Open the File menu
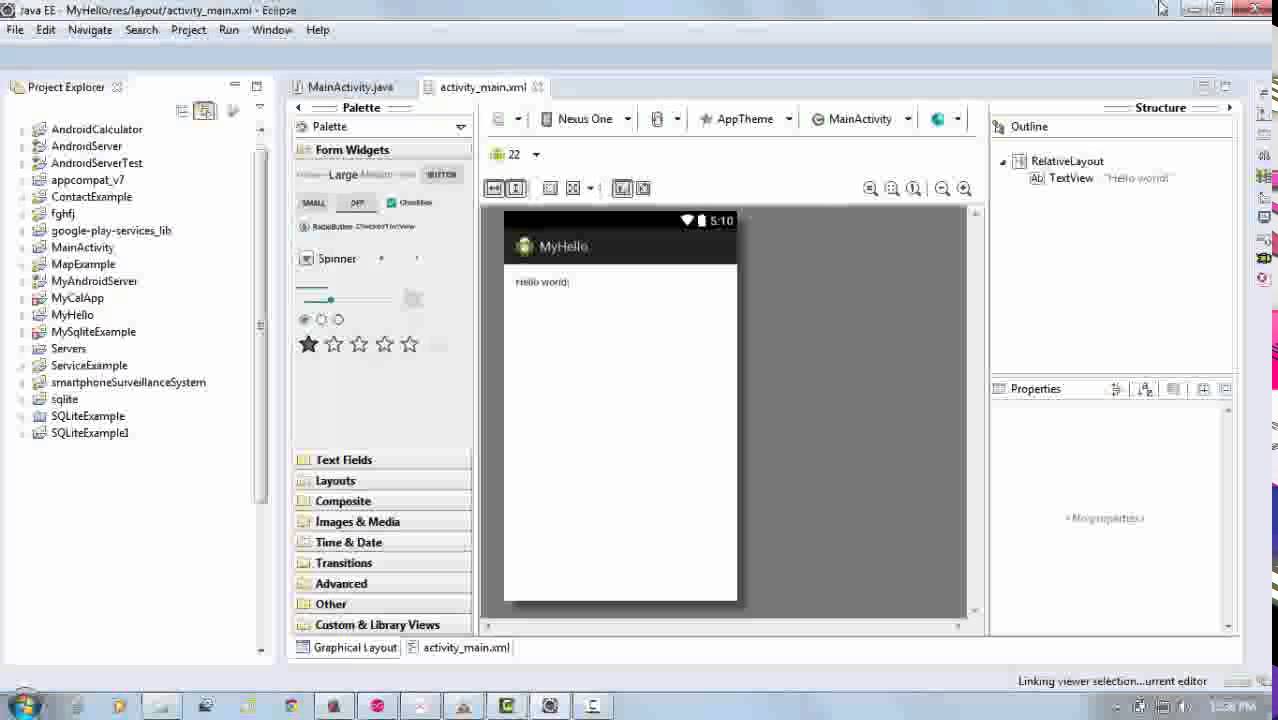The image size is (1278, 720). coord(15,30)
